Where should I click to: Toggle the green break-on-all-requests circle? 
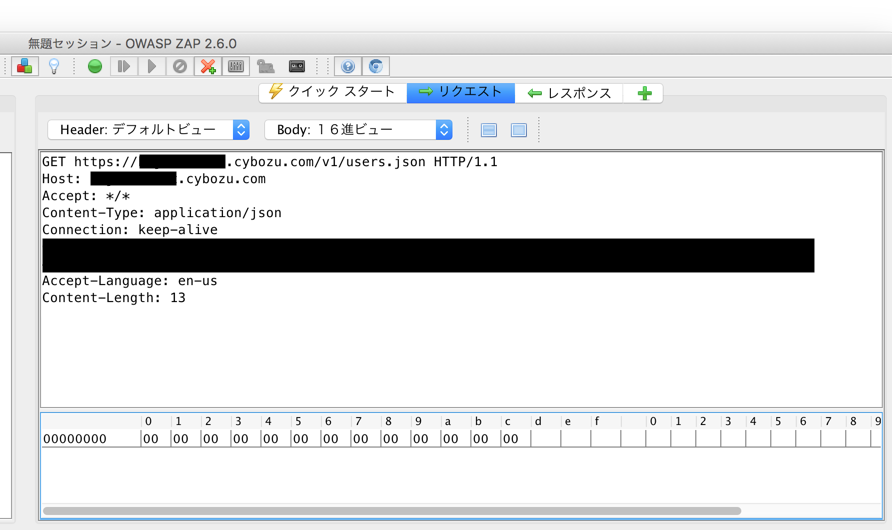pos(95,67)
